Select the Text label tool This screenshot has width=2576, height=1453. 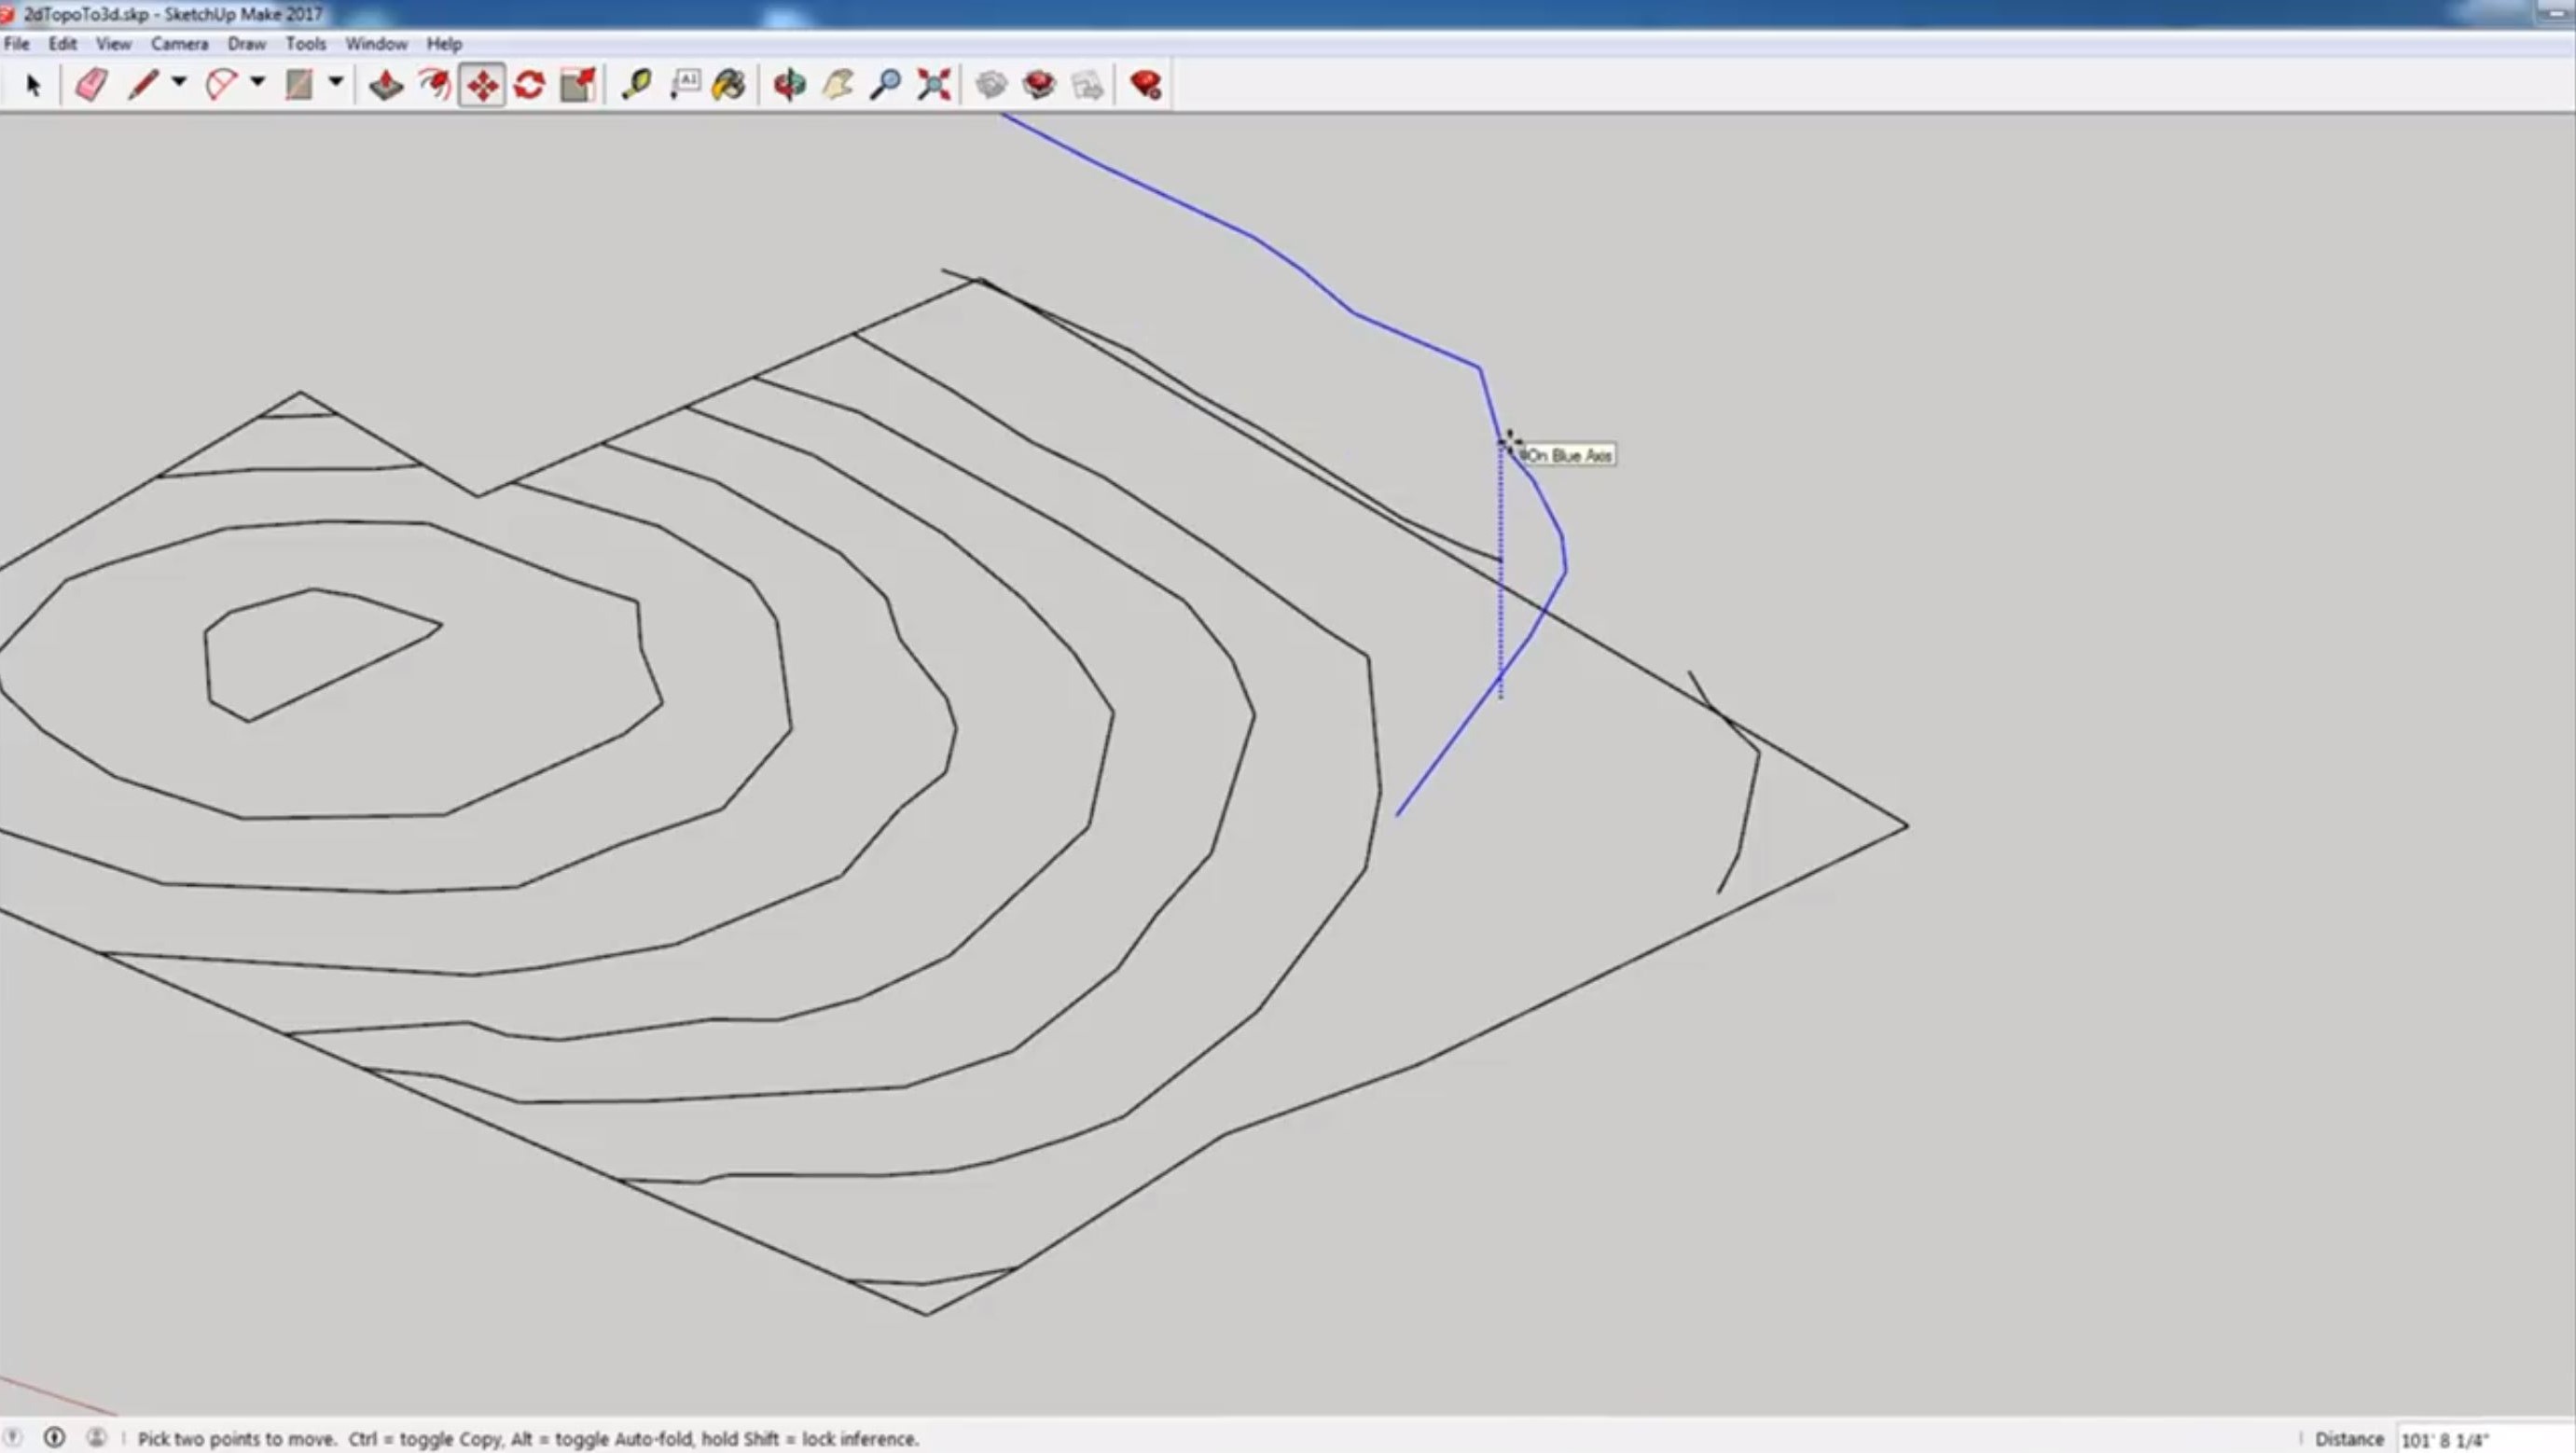(685, 85)
